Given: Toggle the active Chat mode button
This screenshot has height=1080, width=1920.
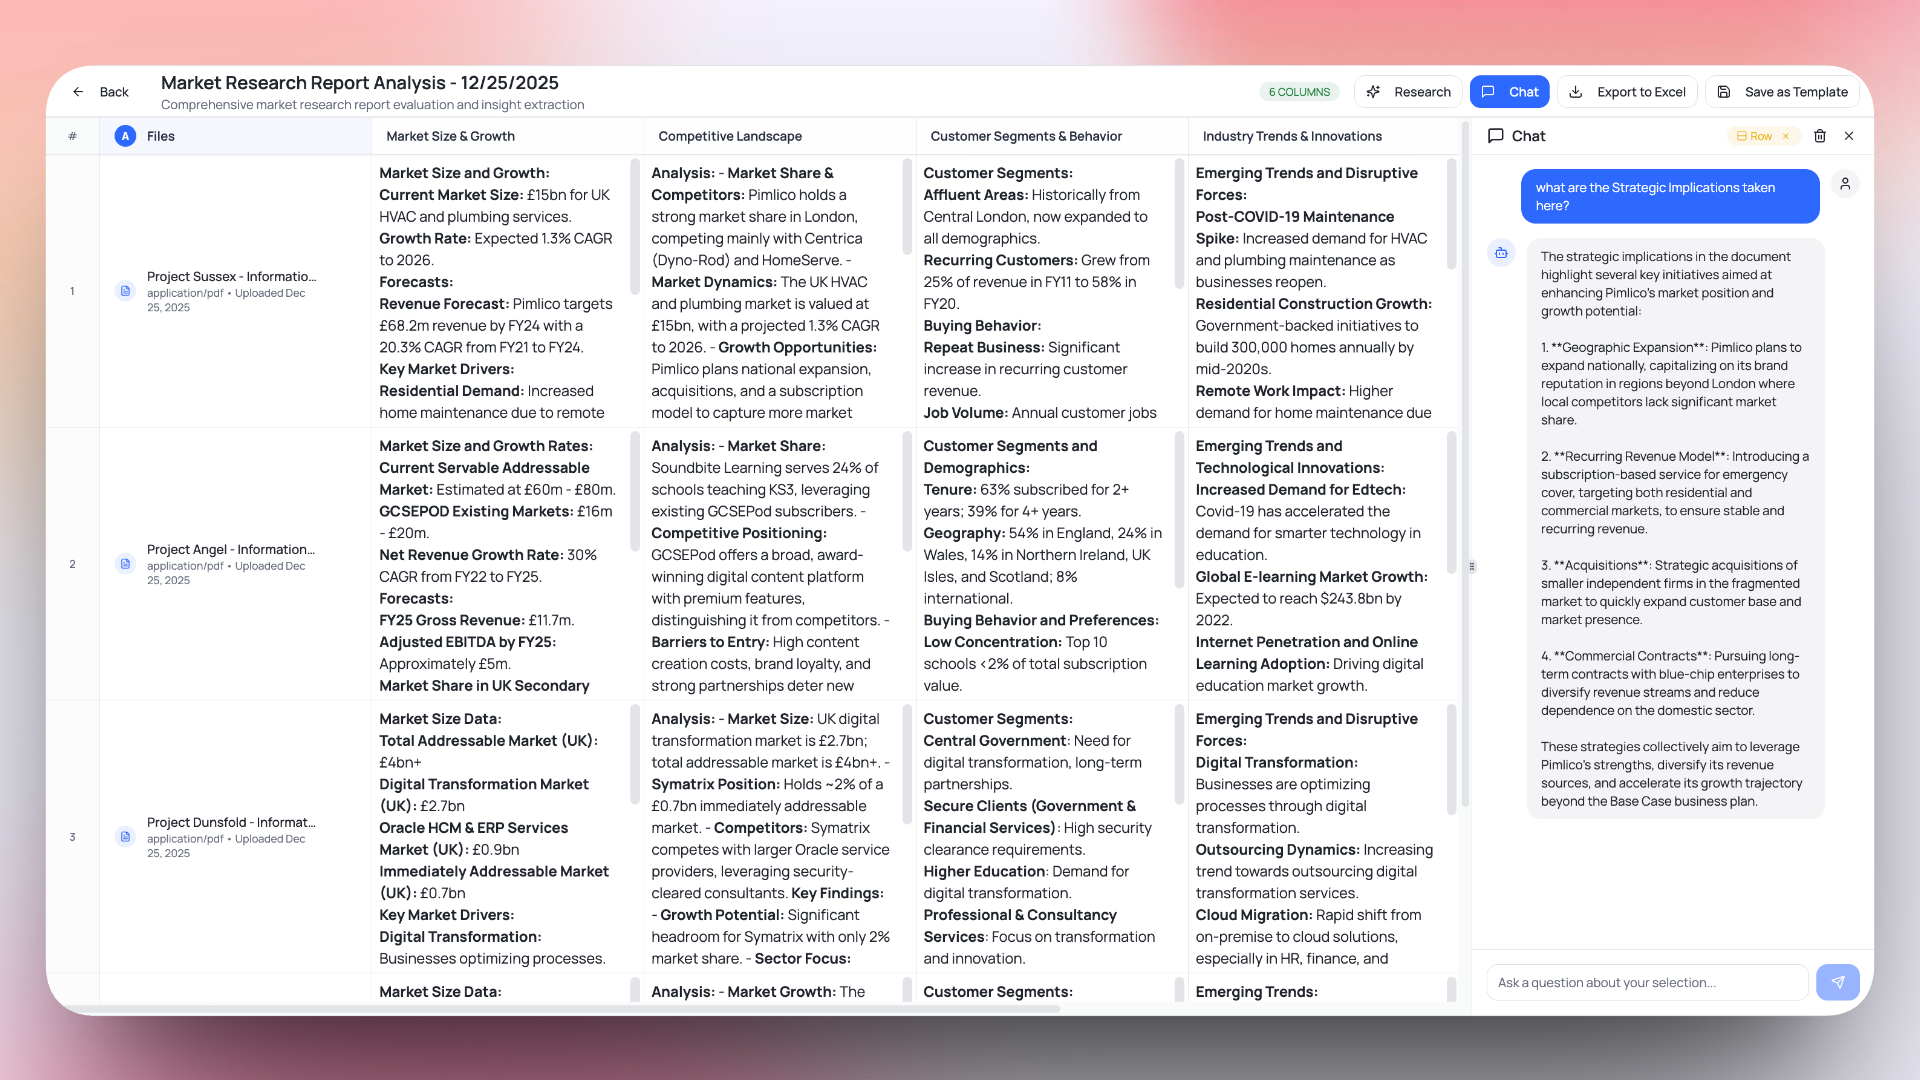Looking at the screenshot, I should [x=1509, y=91].
